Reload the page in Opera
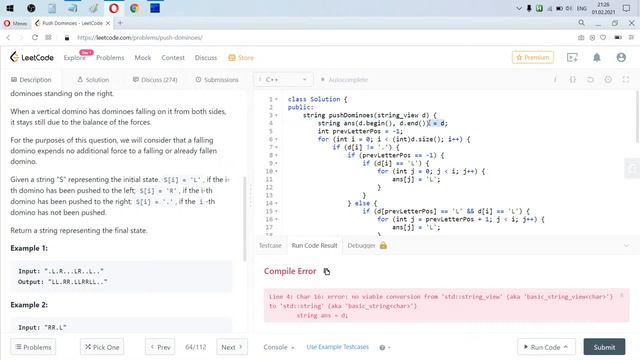 click(x=35, y=38)
